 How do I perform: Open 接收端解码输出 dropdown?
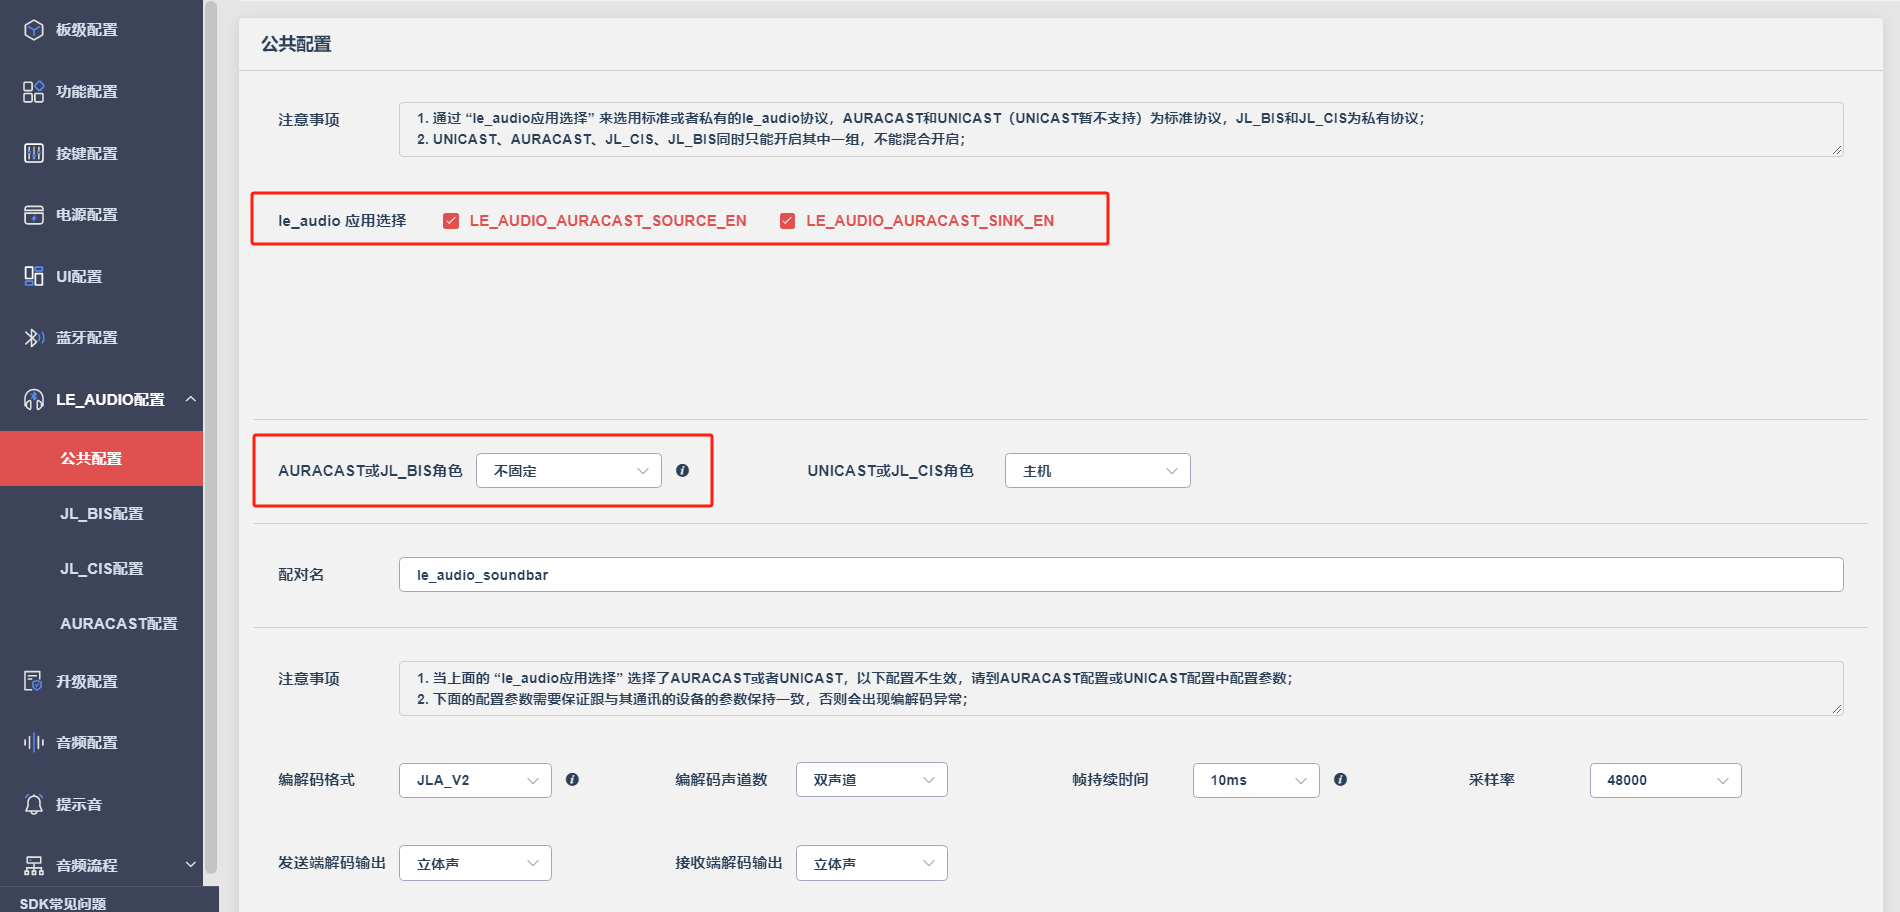[872, 863]
